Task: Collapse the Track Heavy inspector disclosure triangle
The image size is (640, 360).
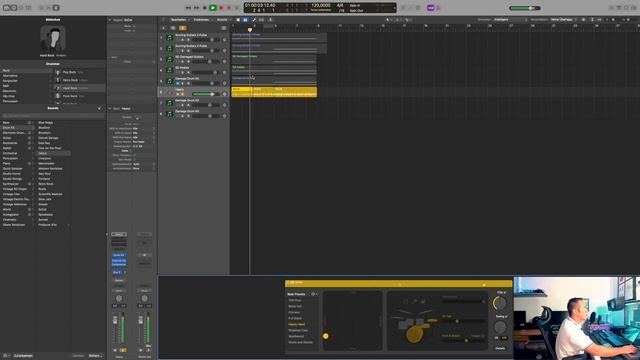Action: point(109,109)
